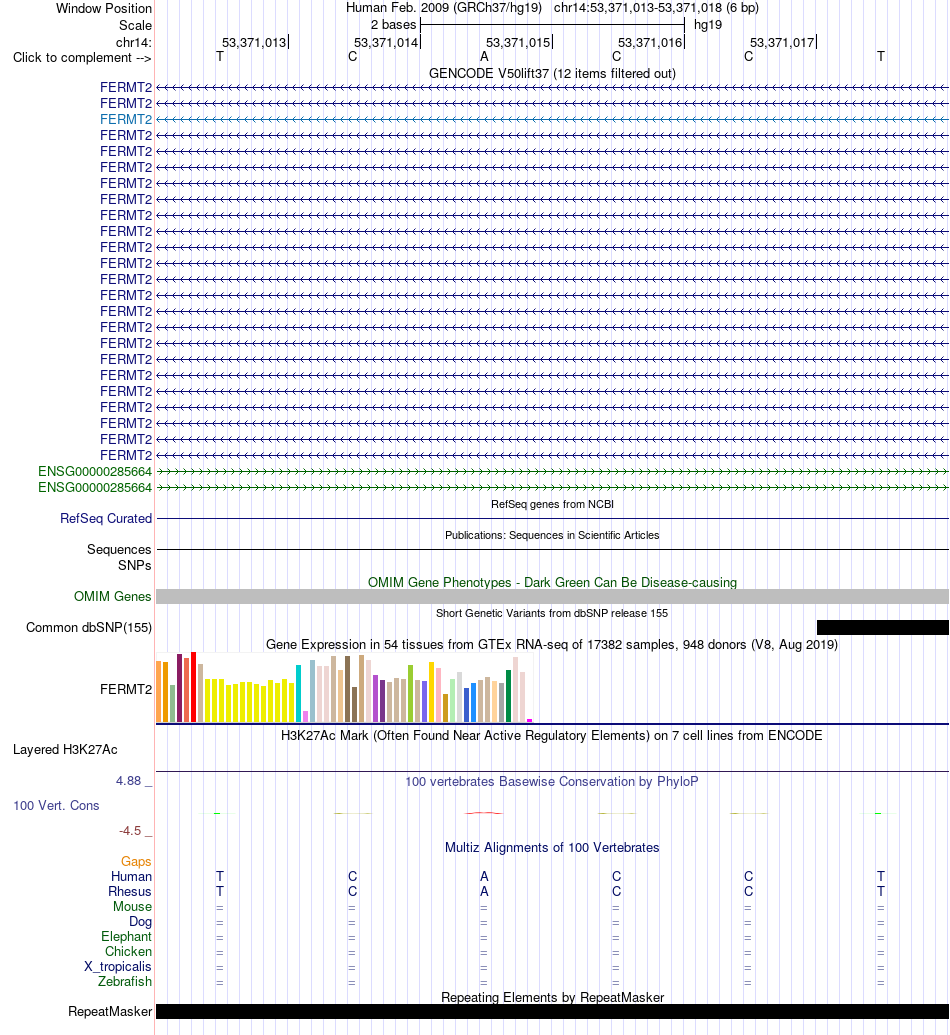Click the RepeatMasker track label
This screenshot has width=950, height=1035.
(110, 1012)
